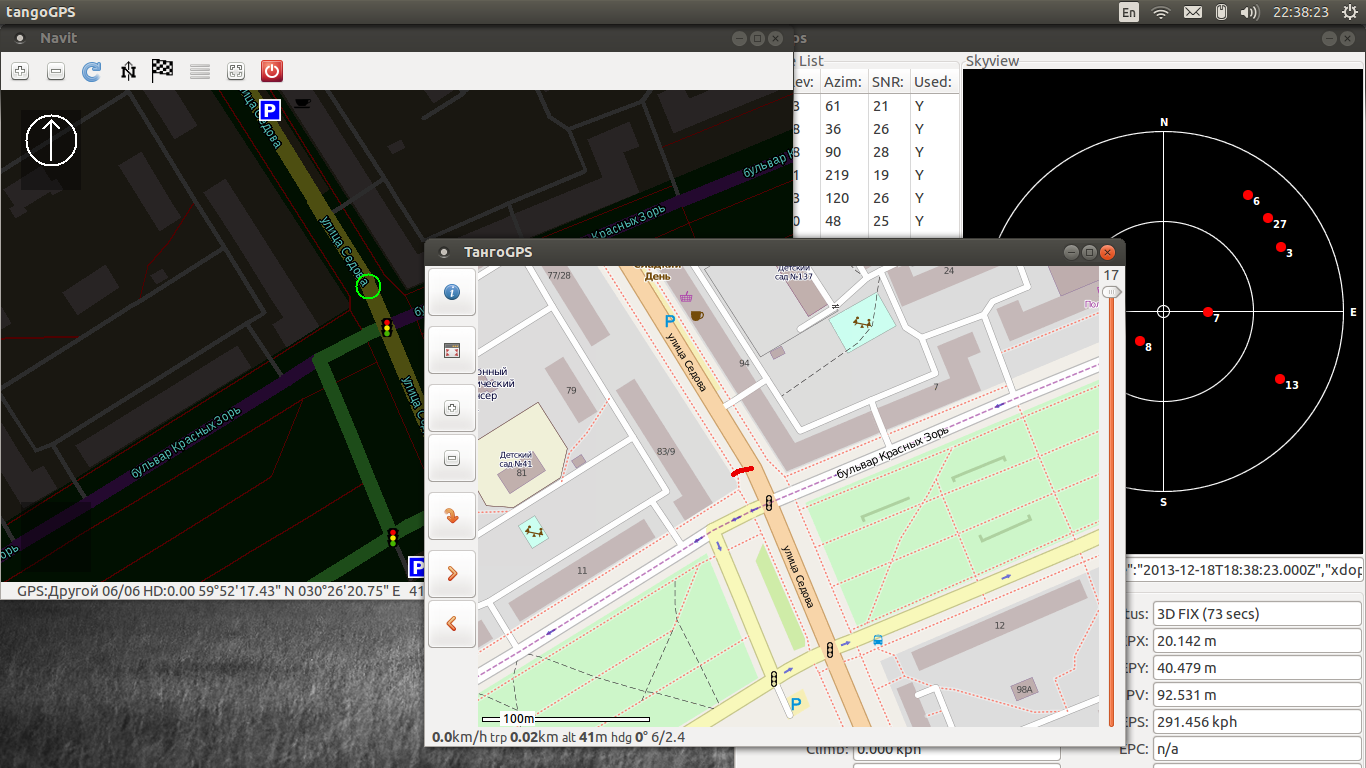The width and height of the screenshot is (1366, 768).
Task: Adjust the TangoGPS vertical zoom slider
Action: tap(1110, 292)
